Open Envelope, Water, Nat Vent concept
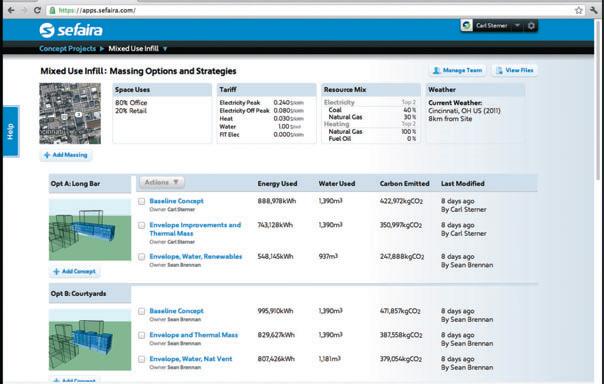Viewport: 604px width, 384px height. [191, 359]
